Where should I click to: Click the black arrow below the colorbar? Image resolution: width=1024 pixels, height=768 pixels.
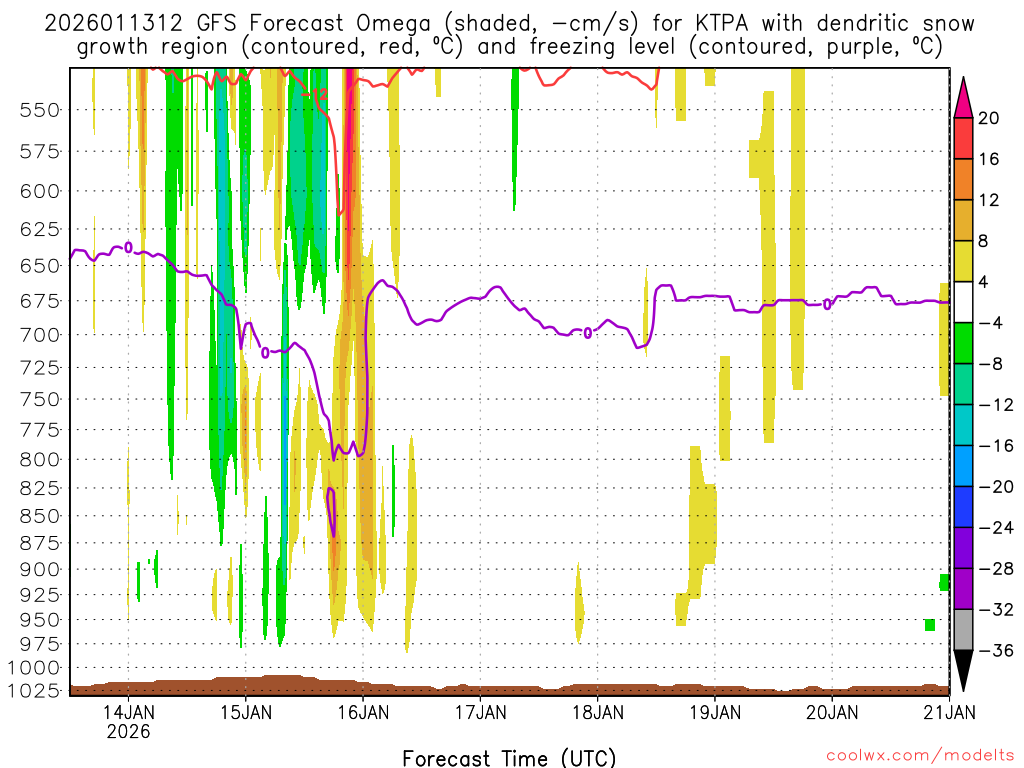(963, 671)
